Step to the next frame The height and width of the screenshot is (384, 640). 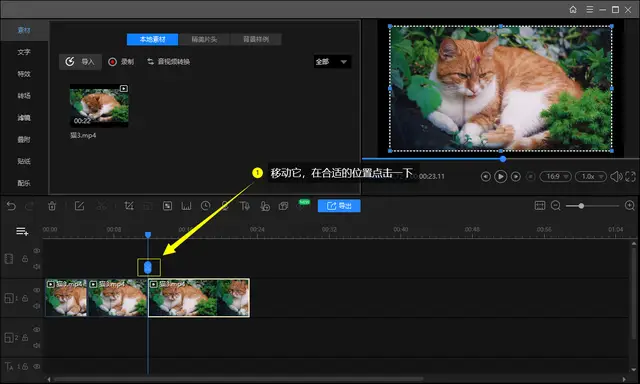[516, 177]
